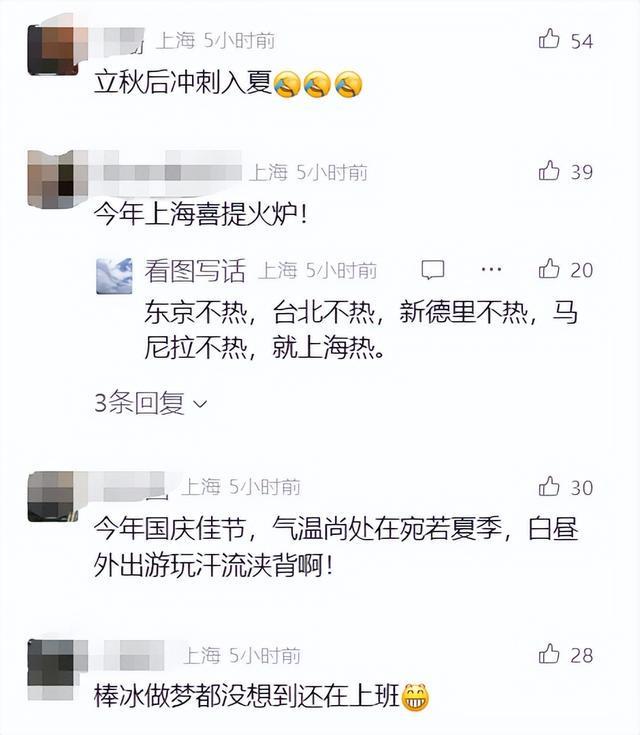Screen dimensions: 640x735
Task: Like the 今年上海喜提火炉 comment
Action: [549, 170]
